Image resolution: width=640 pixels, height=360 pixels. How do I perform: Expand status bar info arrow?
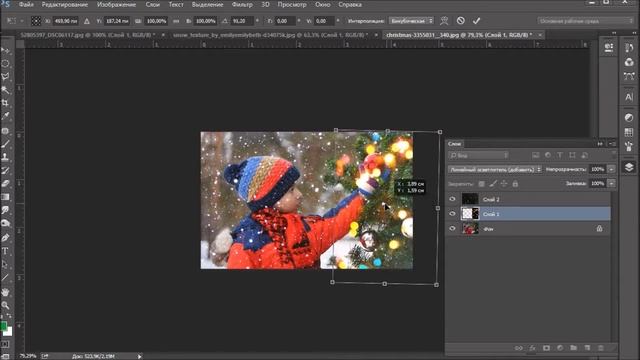click(x=139, y=356)
